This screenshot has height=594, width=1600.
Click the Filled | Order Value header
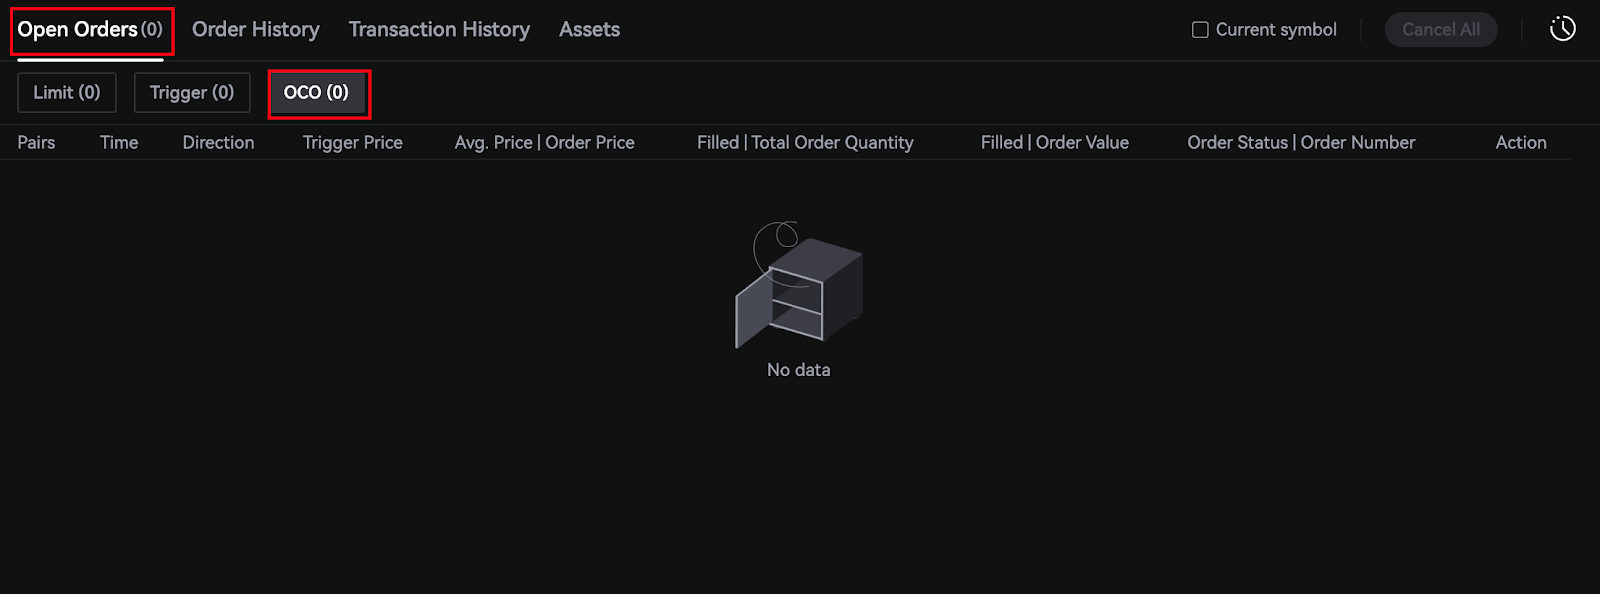point(1055,143)
